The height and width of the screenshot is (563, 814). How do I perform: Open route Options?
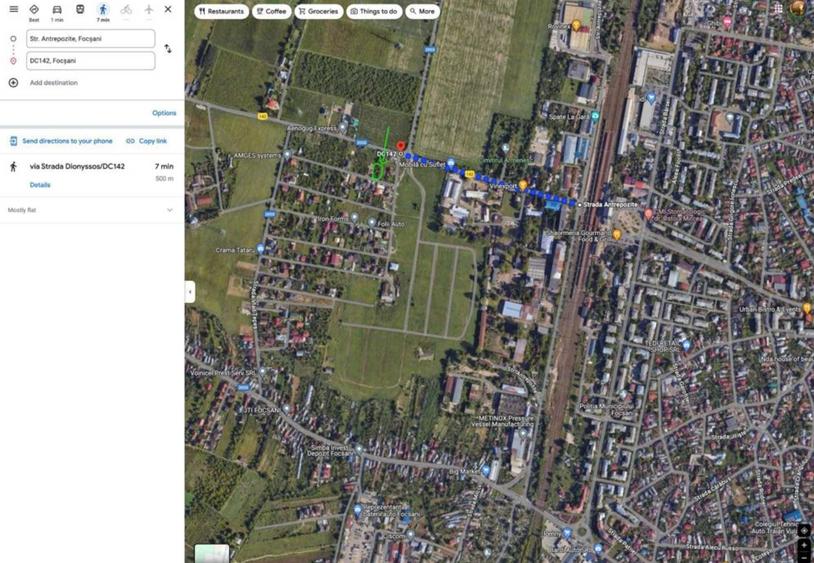[x=164, y=113]
